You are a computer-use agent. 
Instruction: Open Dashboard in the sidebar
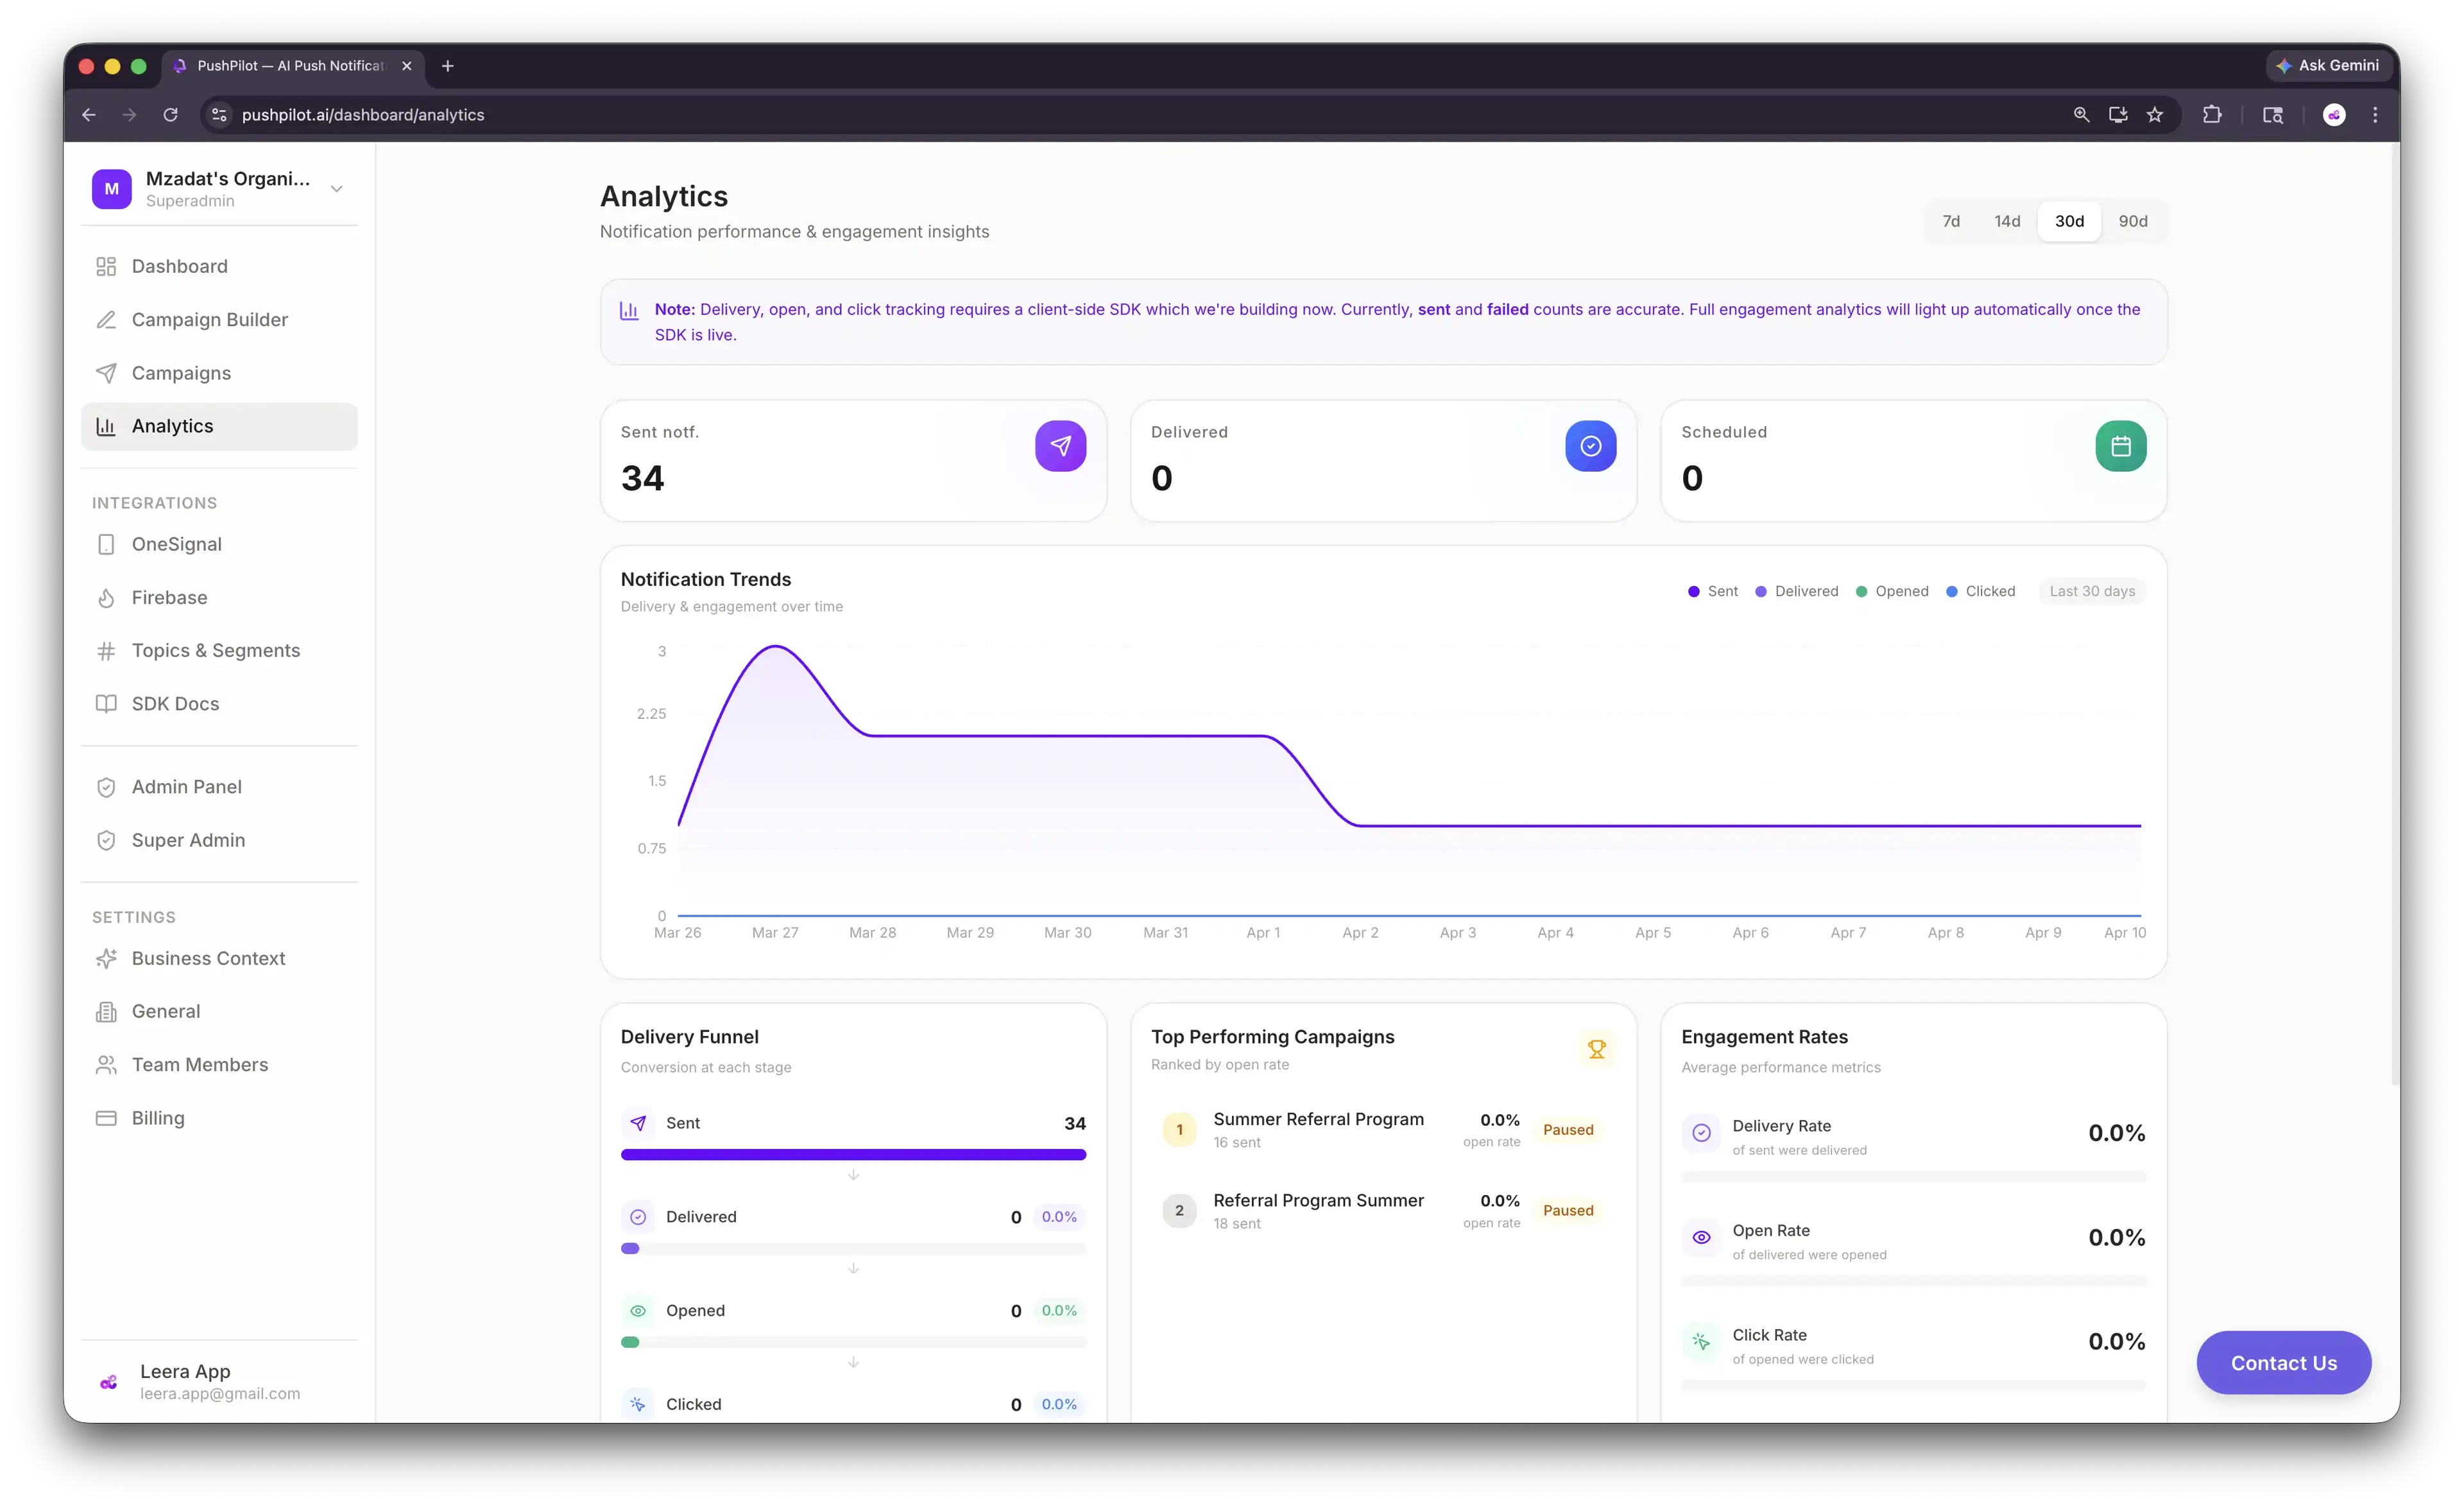coord(219,266)
